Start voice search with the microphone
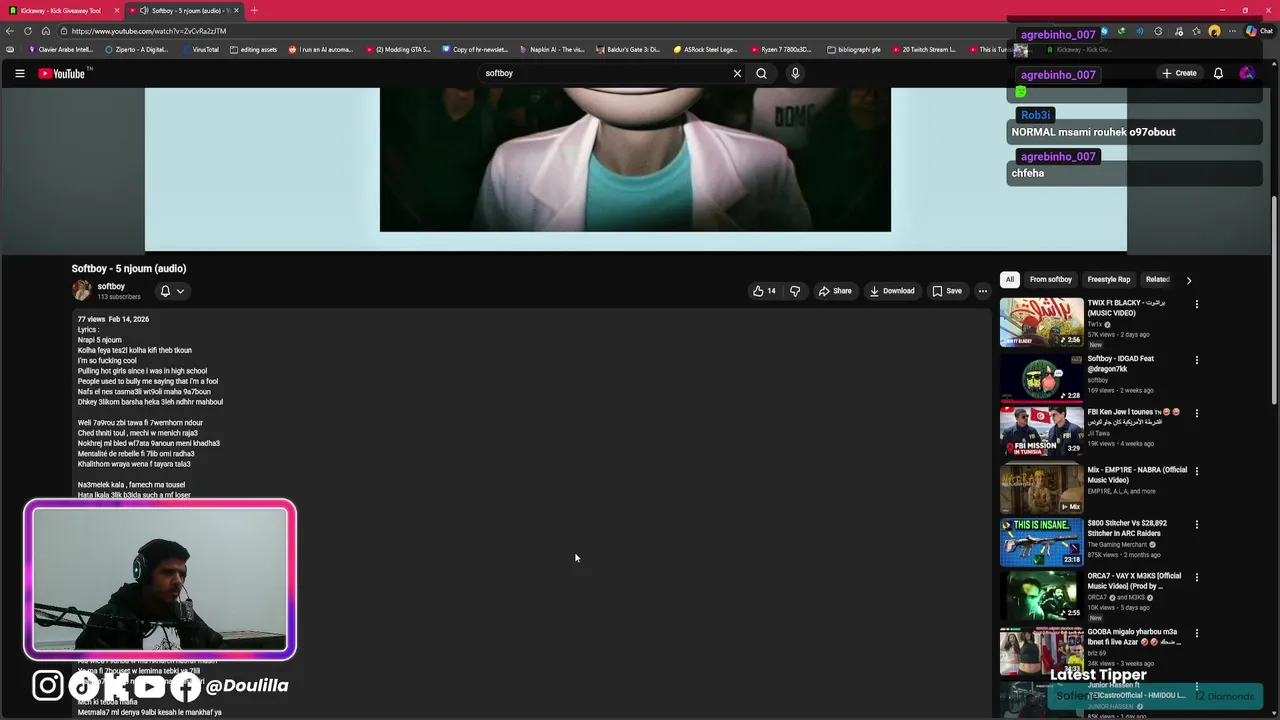This screenshot has width=1280, height=720. [795, 73]
